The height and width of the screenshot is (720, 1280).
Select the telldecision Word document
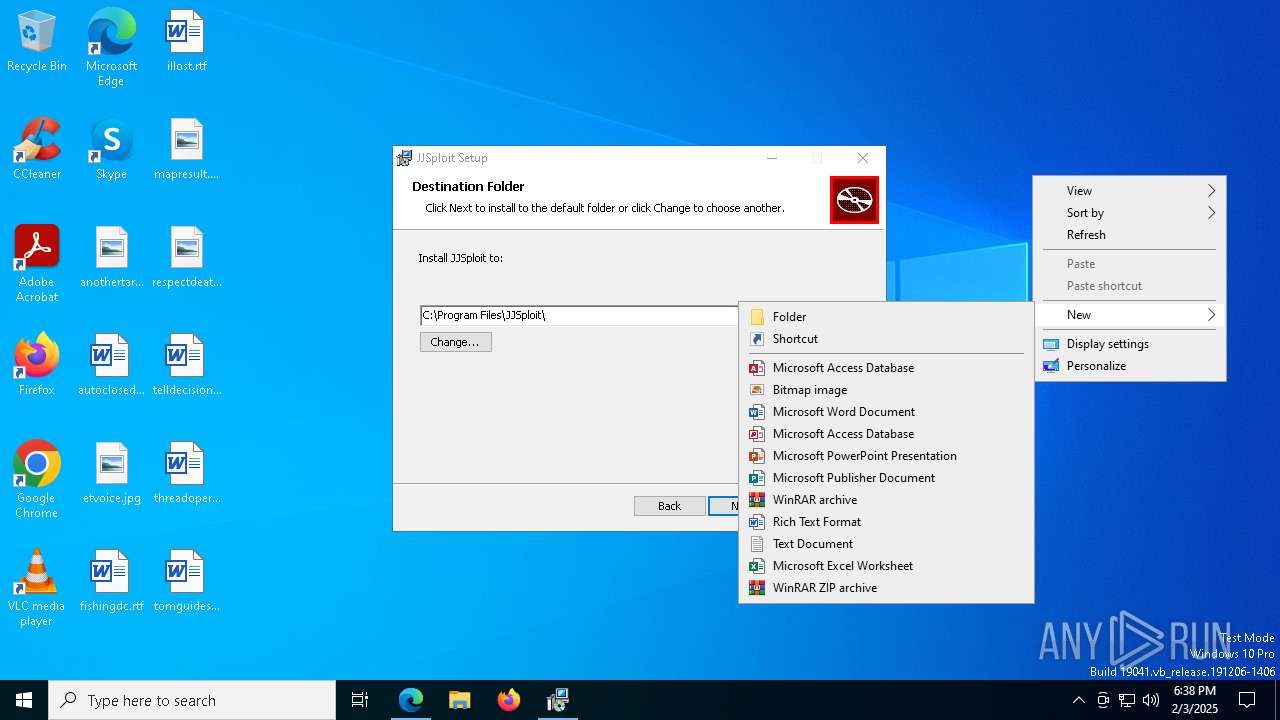click(x=186, y=366)
